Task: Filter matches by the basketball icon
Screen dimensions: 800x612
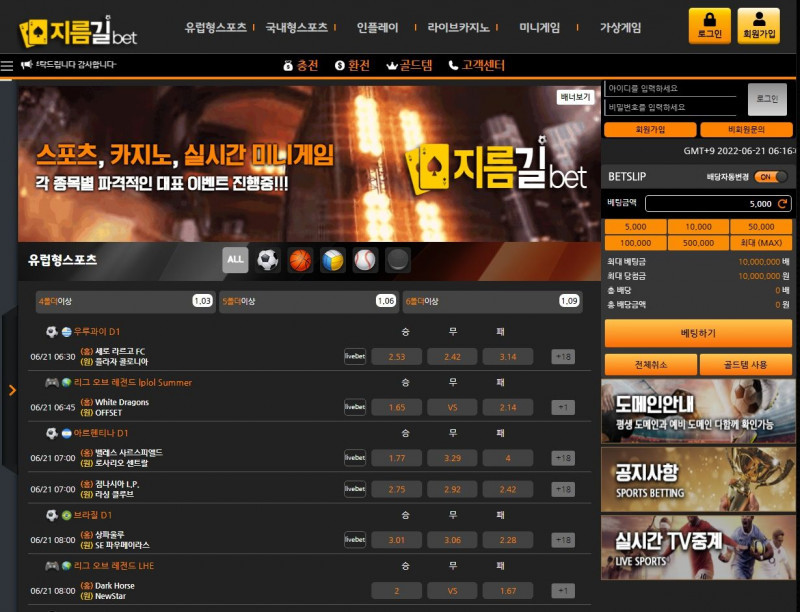Action: 300,261
